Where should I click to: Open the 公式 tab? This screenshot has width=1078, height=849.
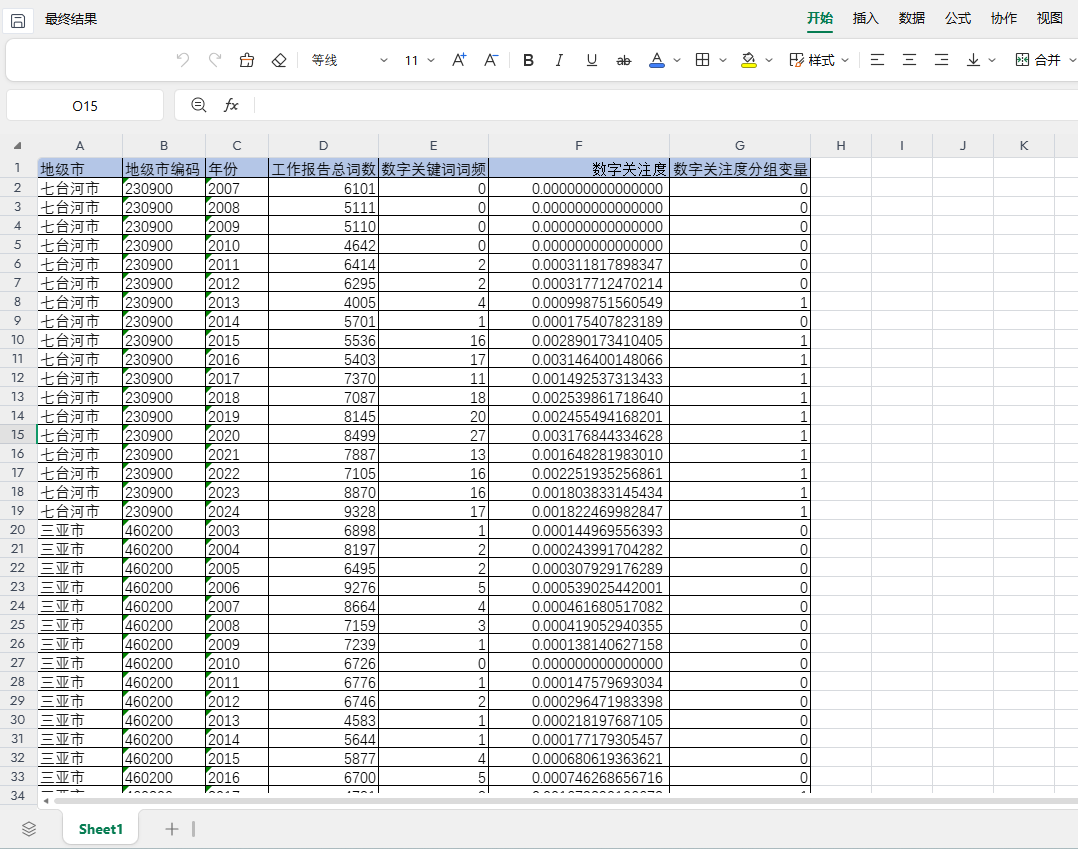click(958, 19)
